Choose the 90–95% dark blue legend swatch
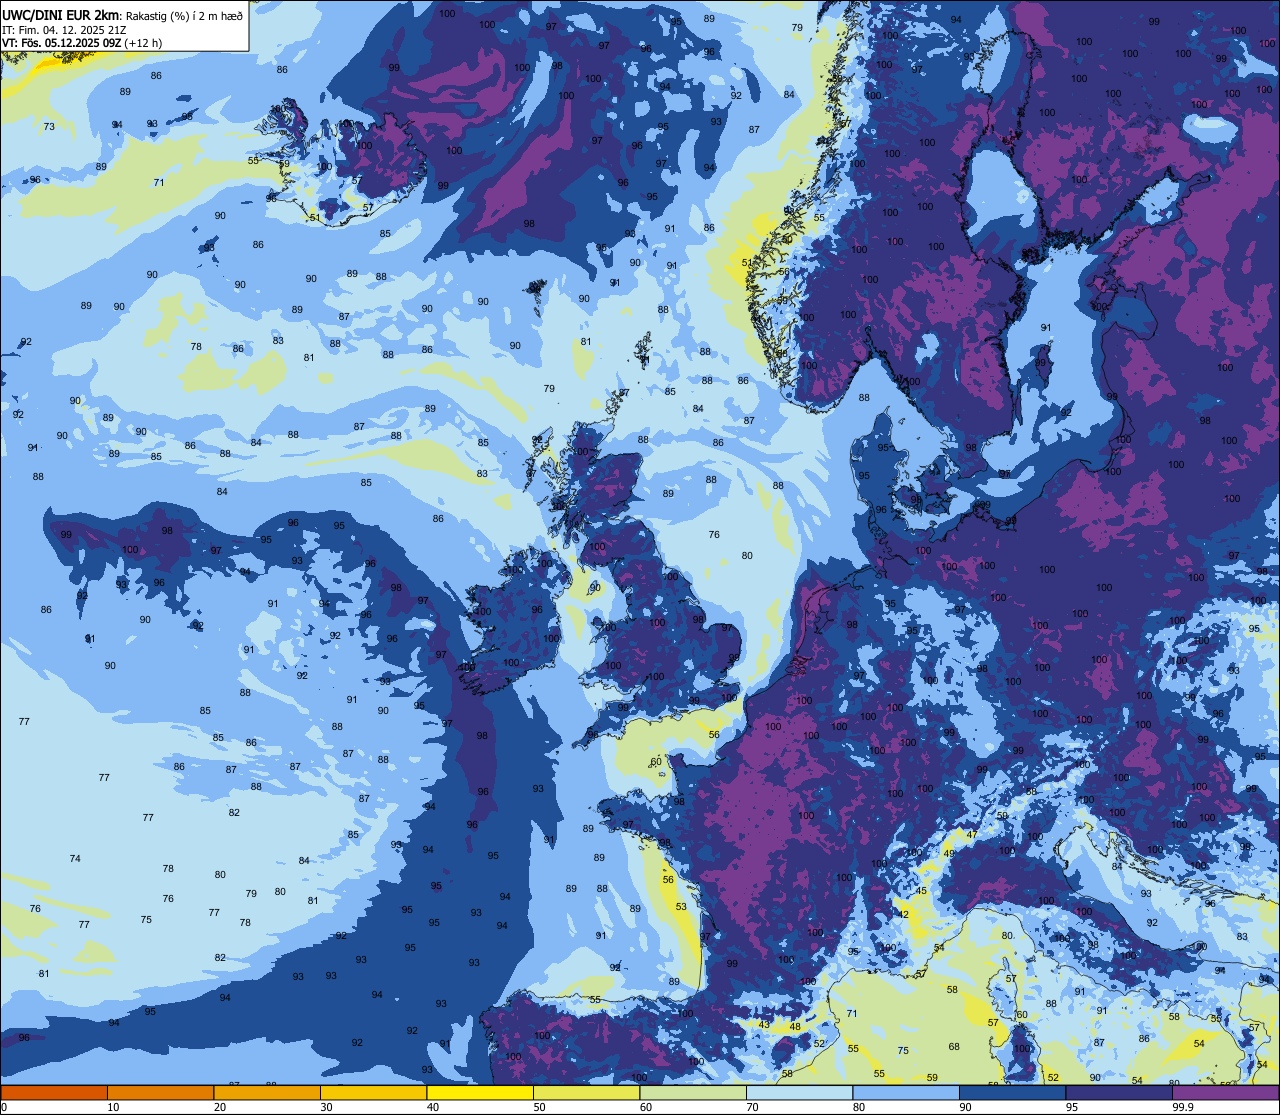Viewport: 1280px width, 1115px height. point(1012,1092)
